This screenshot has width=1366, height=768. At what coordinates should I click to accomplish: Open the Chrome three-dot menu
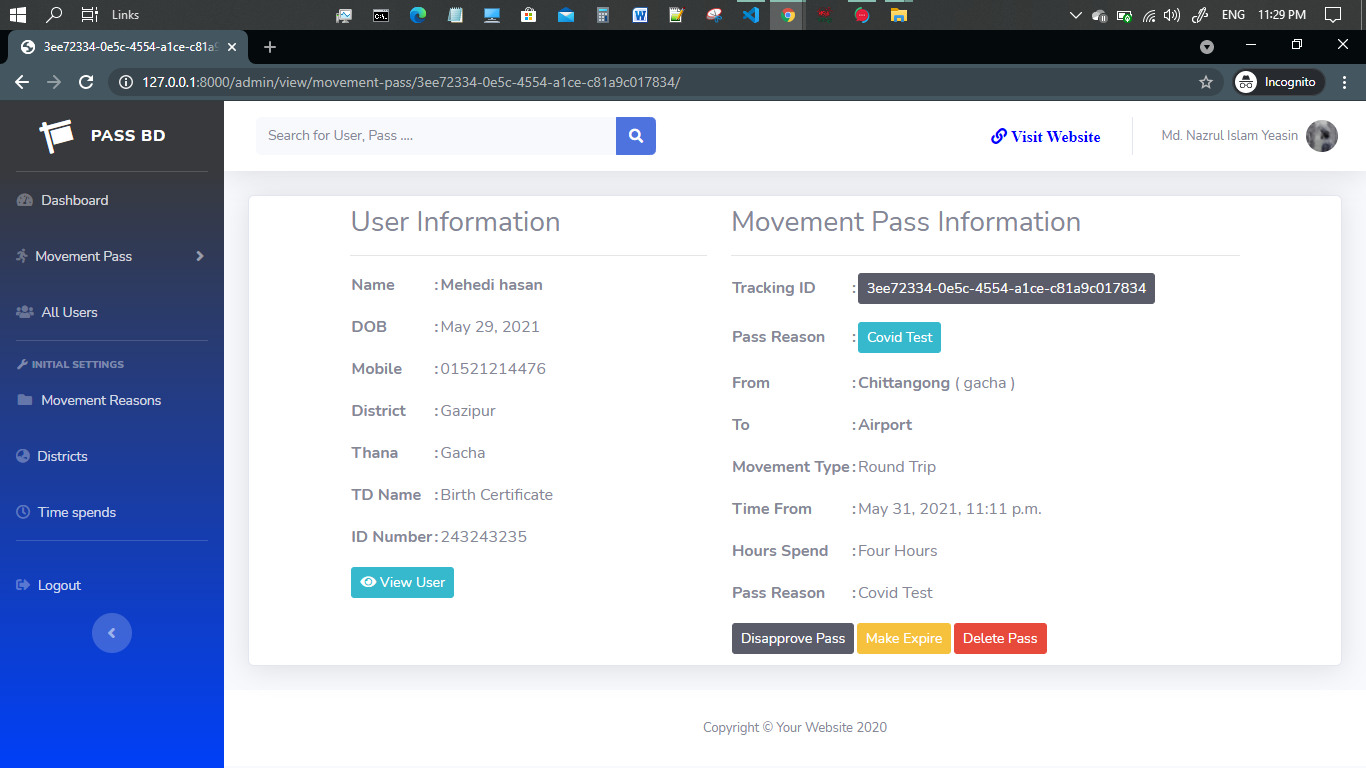coord(1345,82)
